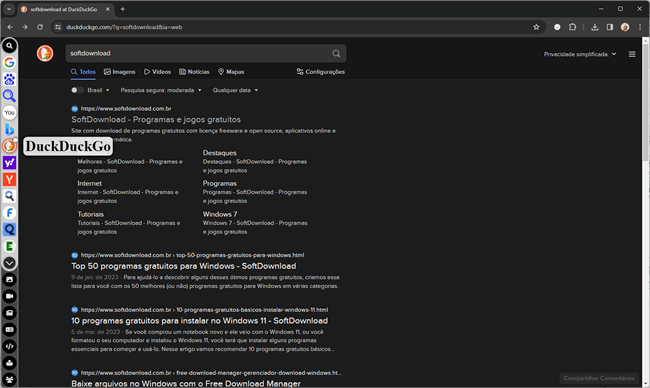Switch to Bing in the sidebar
Screen dimensions: 650x388
[9, 129]
